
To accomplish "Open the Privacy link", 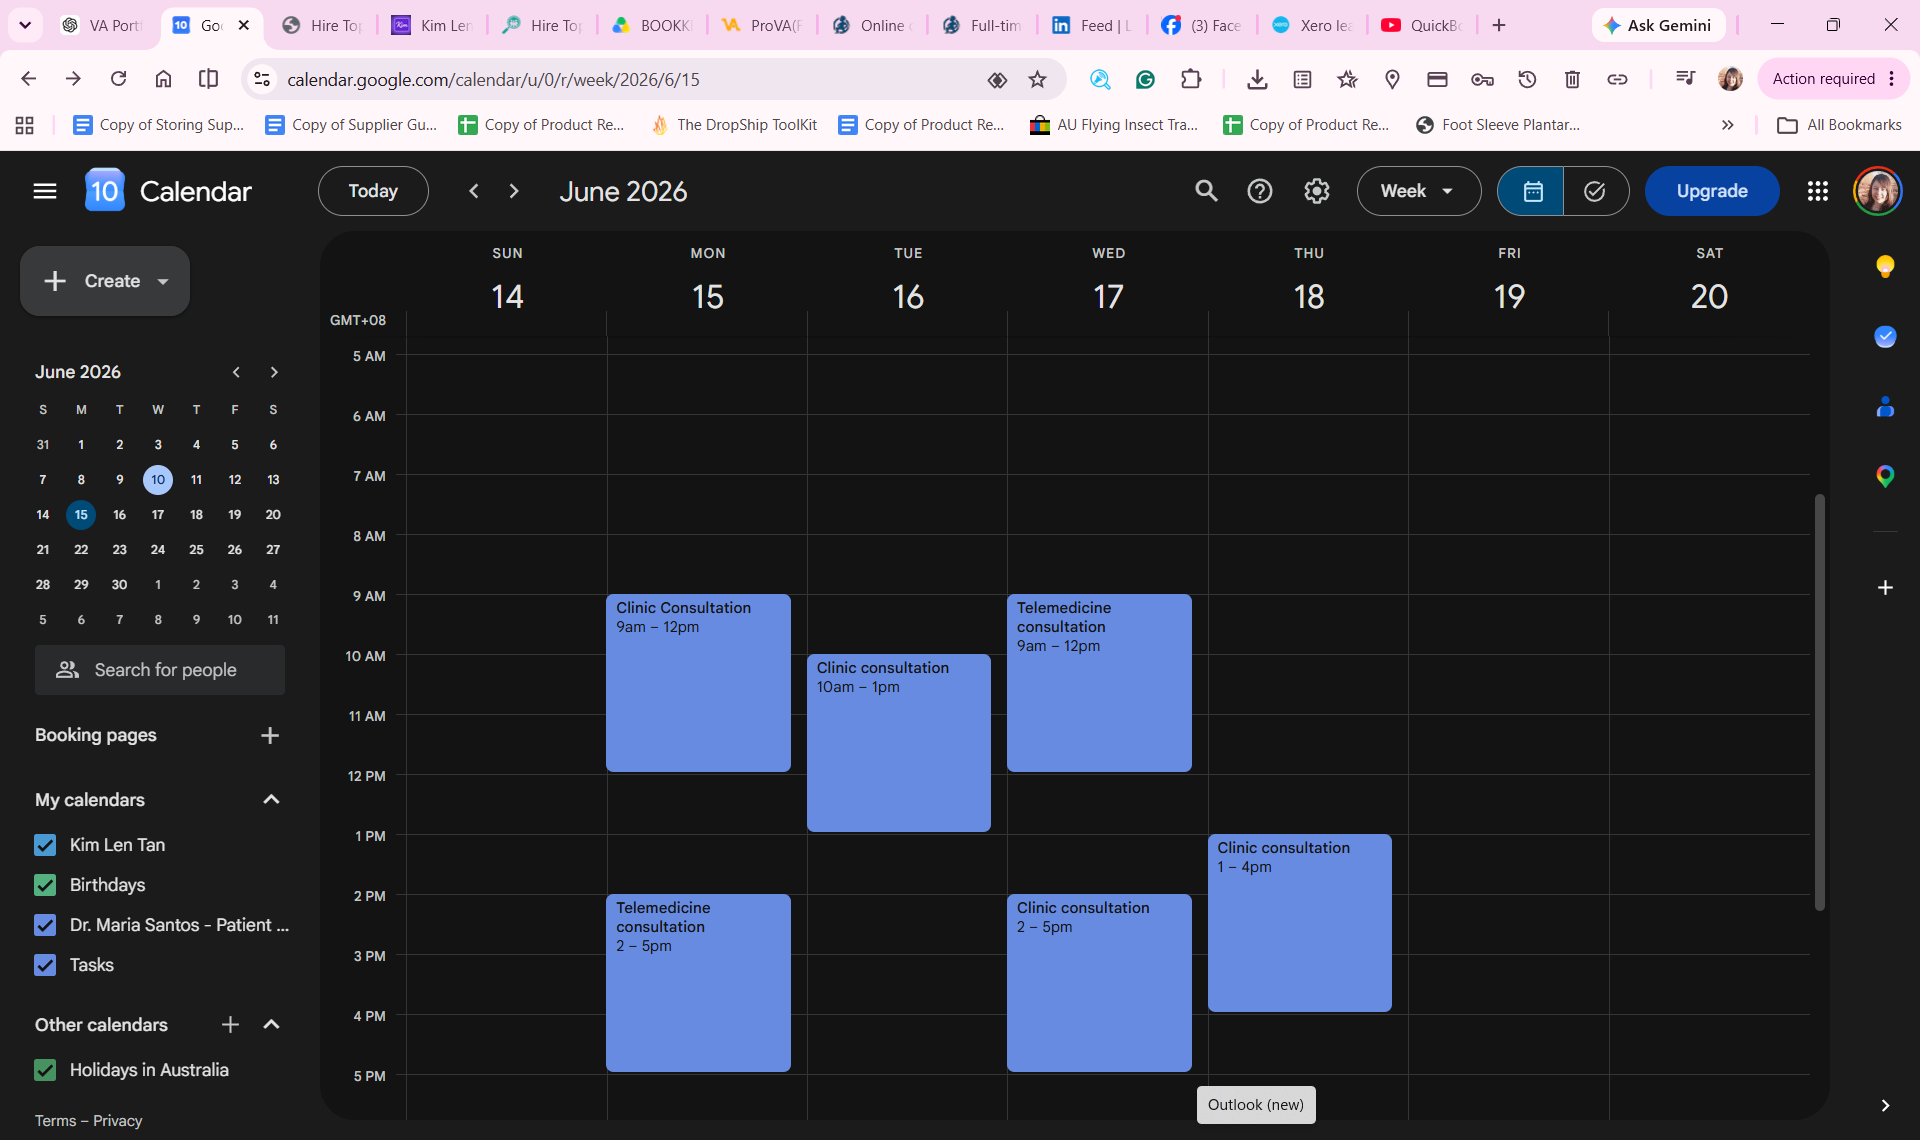I will (x=118, y=1121).
